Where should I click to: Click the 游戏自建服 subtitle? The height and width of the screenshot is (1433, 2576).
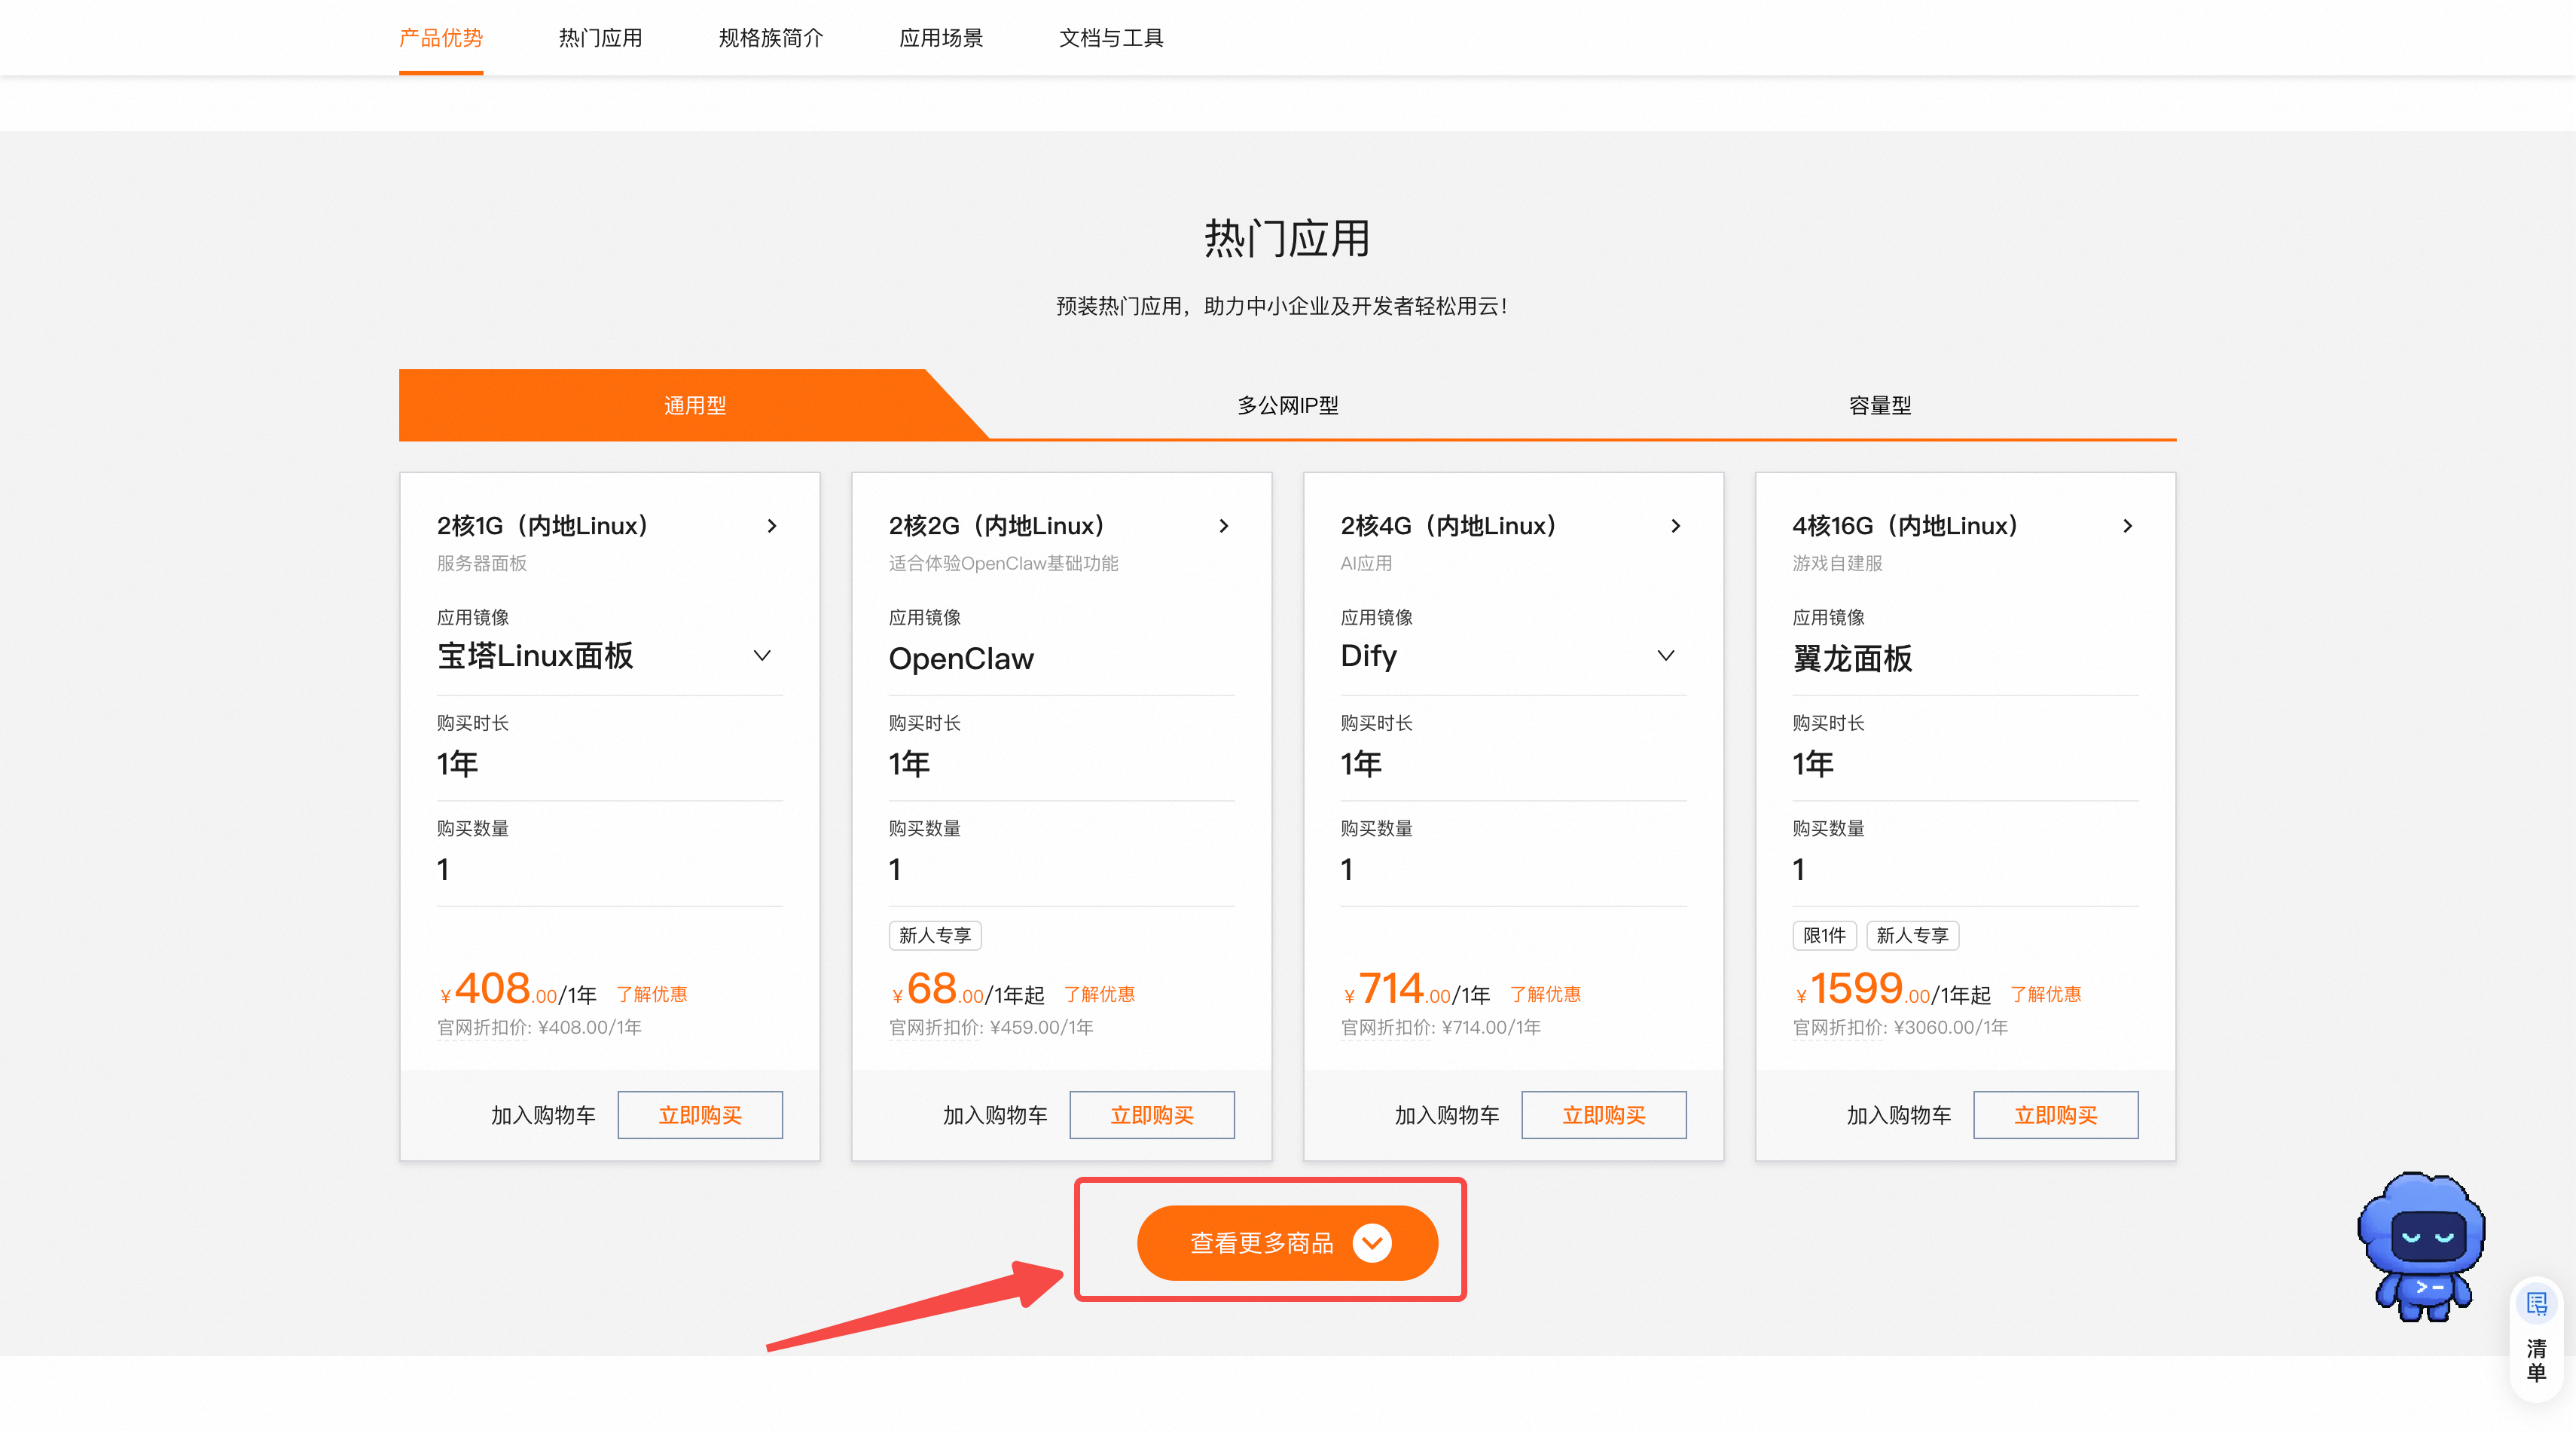(x=1837, y=564)
